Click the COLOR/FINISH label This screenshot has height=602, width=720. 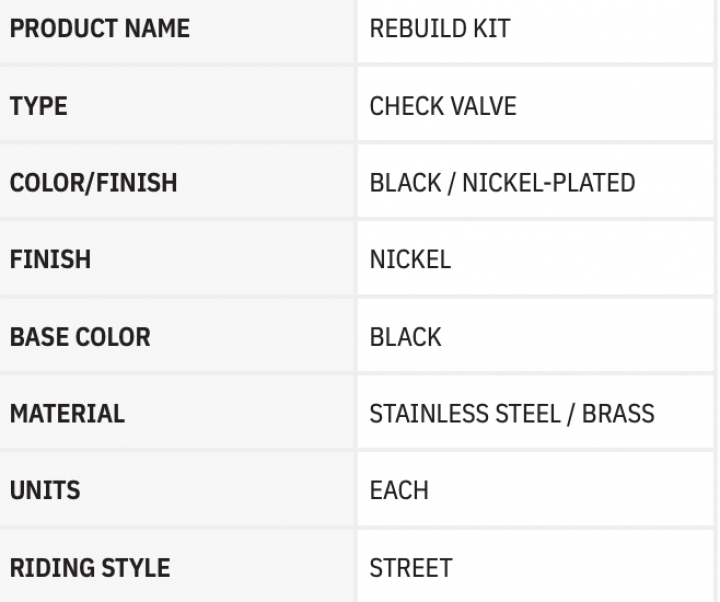tap(93, 183)
